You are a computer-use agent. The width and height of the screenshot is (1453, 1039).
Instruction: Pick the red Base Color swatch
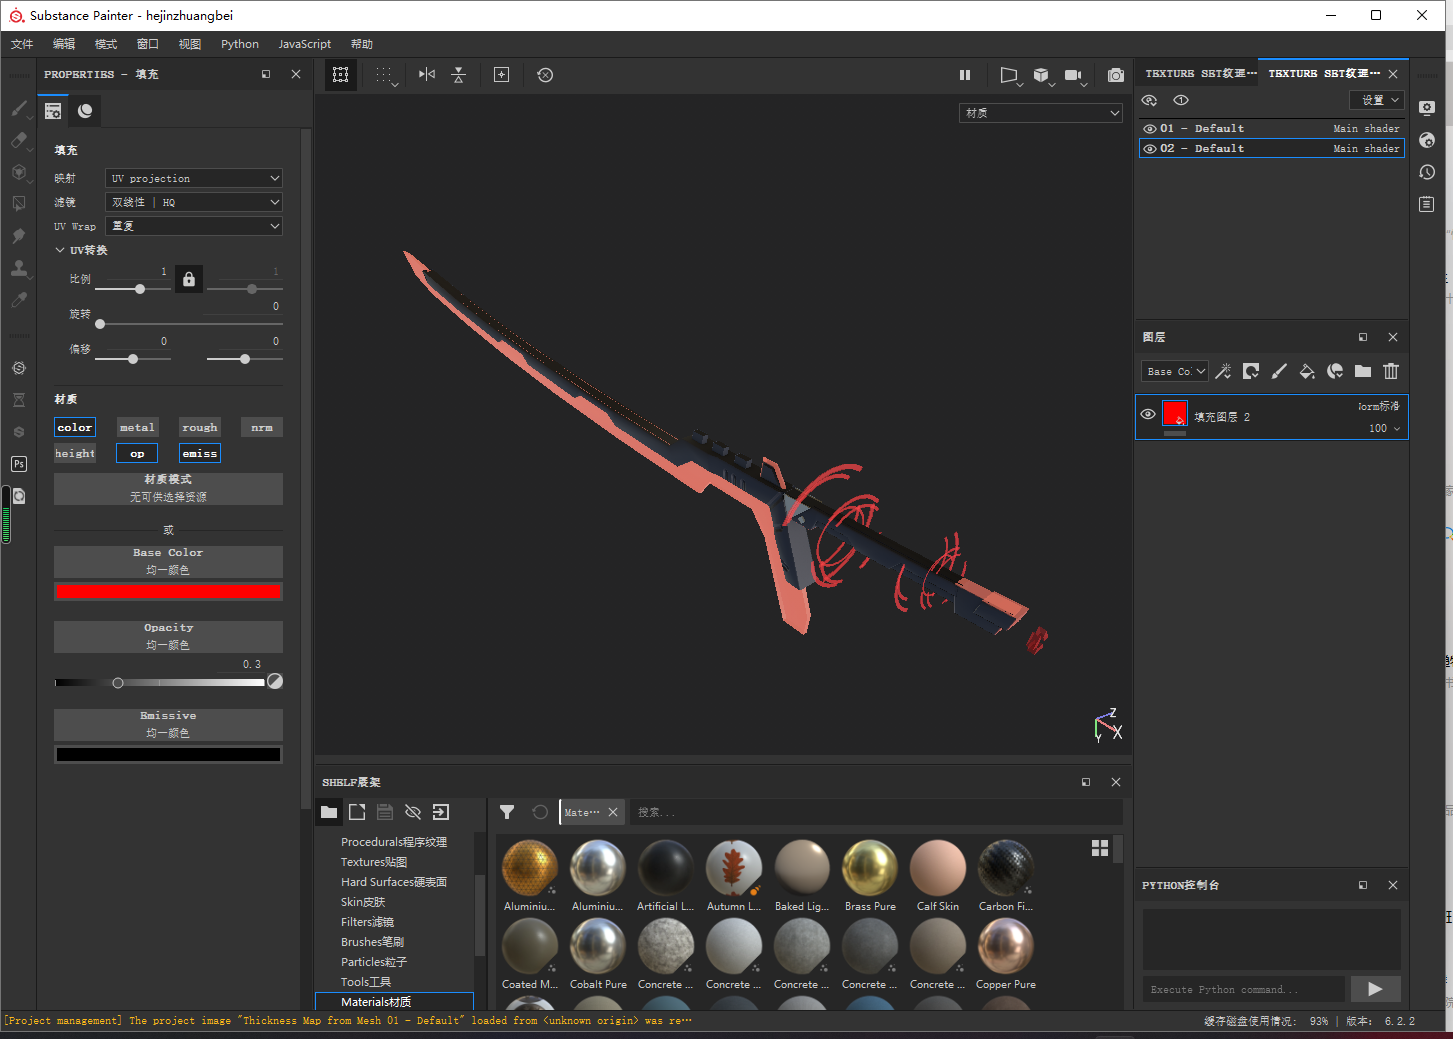click(168, 591)
